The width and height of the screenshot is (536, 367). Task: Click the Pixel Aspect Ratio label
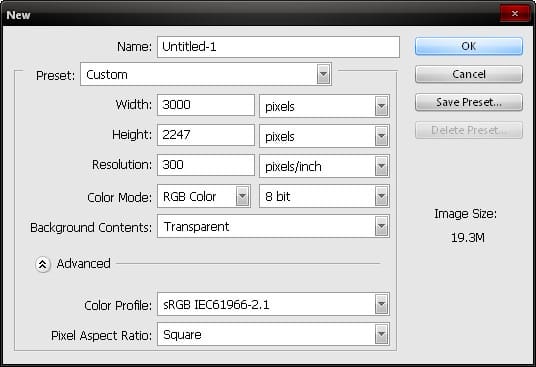[x=102, y=336]
